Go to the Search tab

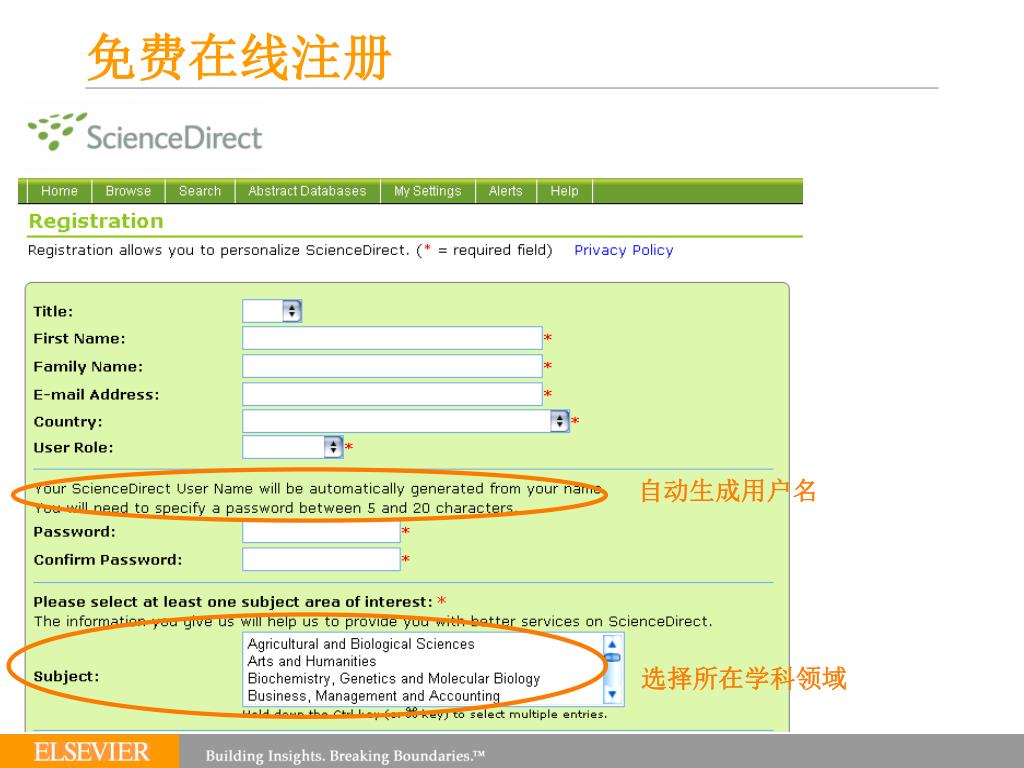coord(200,191)
